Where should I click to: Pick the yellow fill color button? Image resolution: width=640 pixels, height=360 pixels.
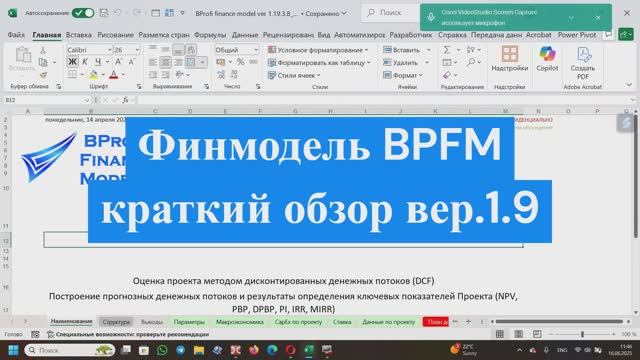pos(93,75)
